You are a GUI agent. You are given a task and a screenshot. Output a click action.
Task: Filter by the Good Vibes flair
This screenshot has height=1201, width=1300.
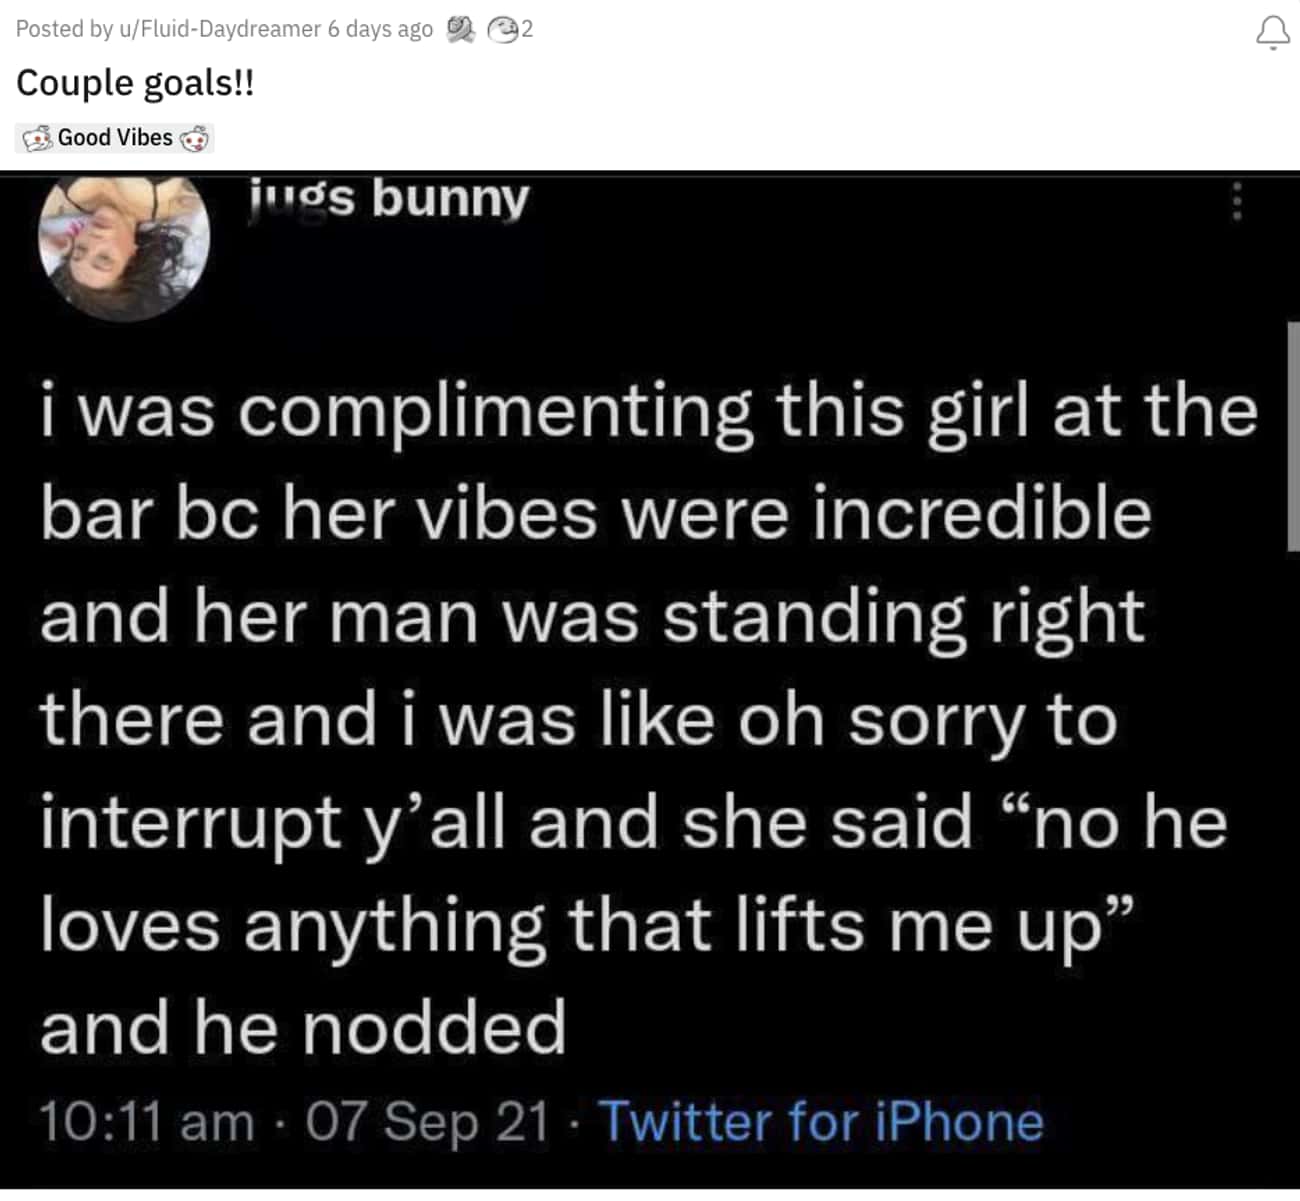(x=115, y=138)
